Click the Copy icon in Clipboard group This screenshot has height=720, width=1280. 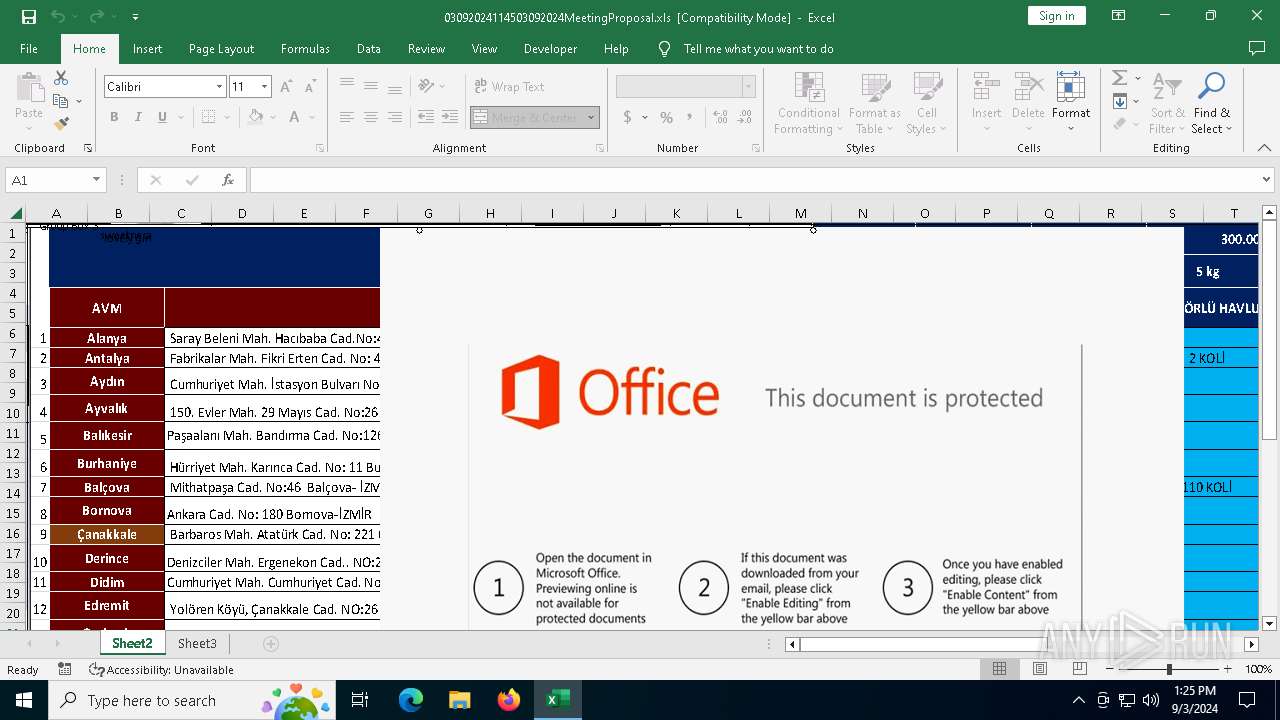click(61, 101)
